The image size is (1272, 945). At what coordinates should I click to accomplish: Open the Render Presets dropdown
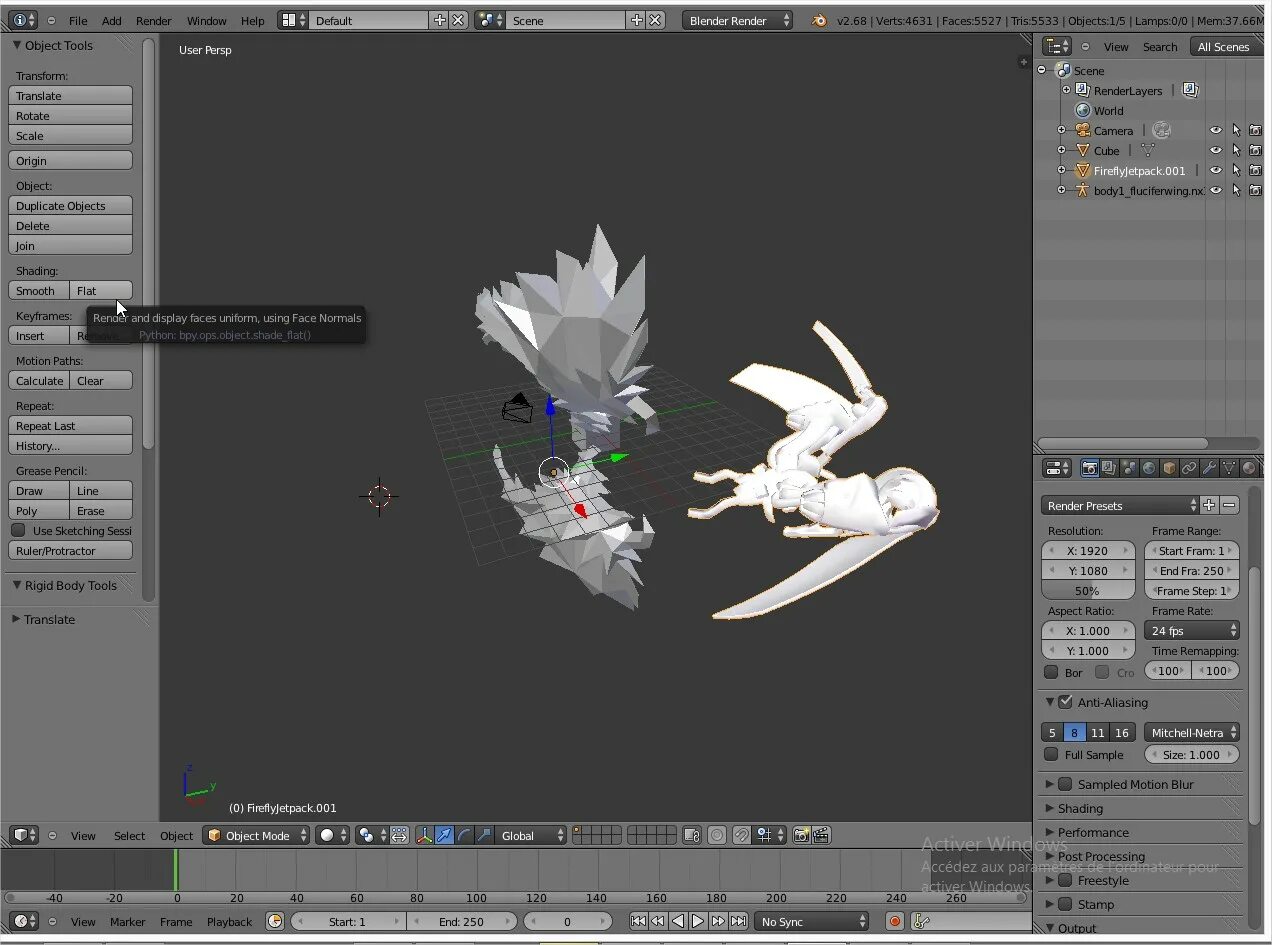tap(1120, 505)
